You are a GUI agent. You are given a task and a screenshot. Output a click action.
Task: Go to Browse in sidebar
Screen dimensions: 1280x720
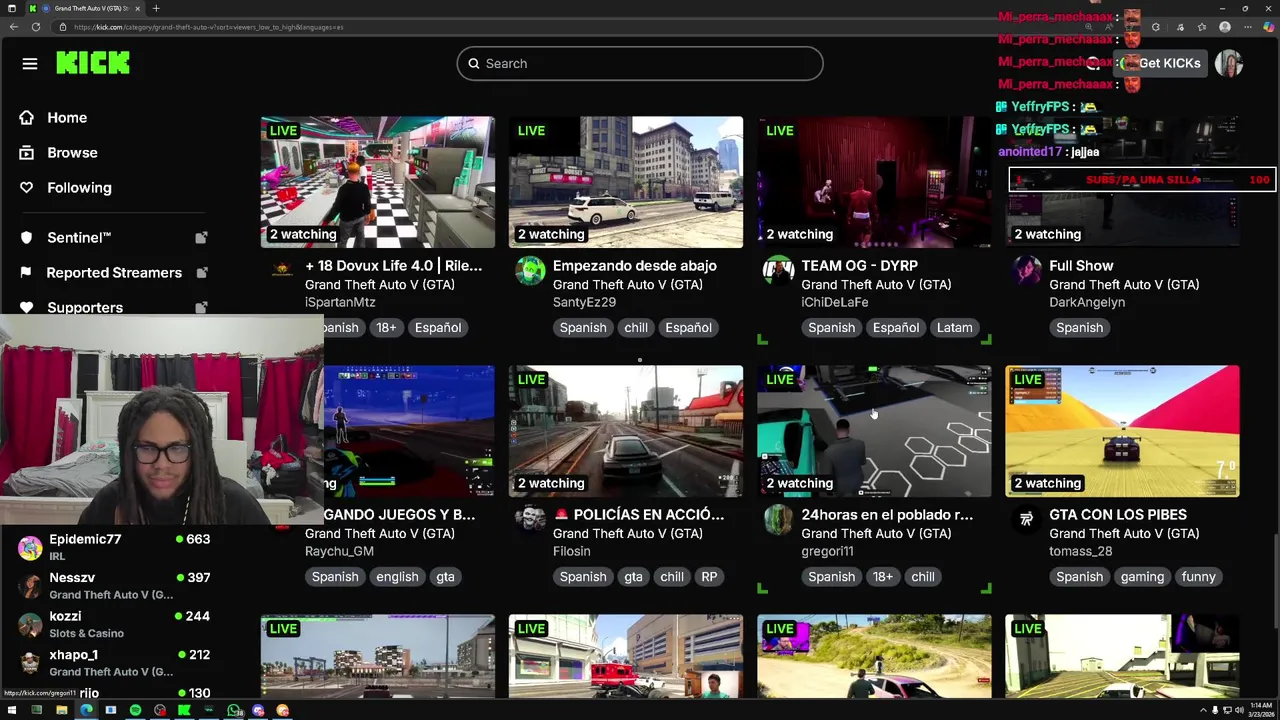[72, 153]
